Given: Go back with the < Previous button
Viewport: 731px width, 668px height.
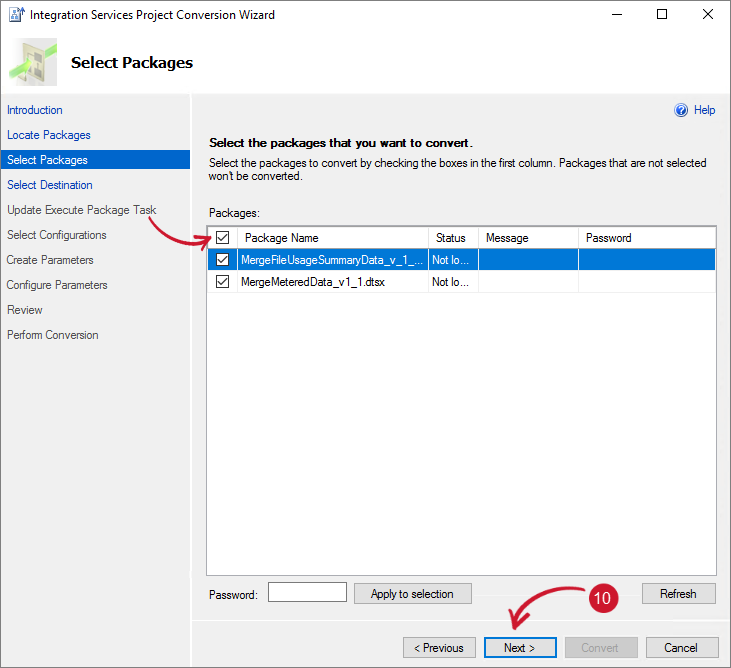Looking at the screenshot, I should tap(439, 648).
